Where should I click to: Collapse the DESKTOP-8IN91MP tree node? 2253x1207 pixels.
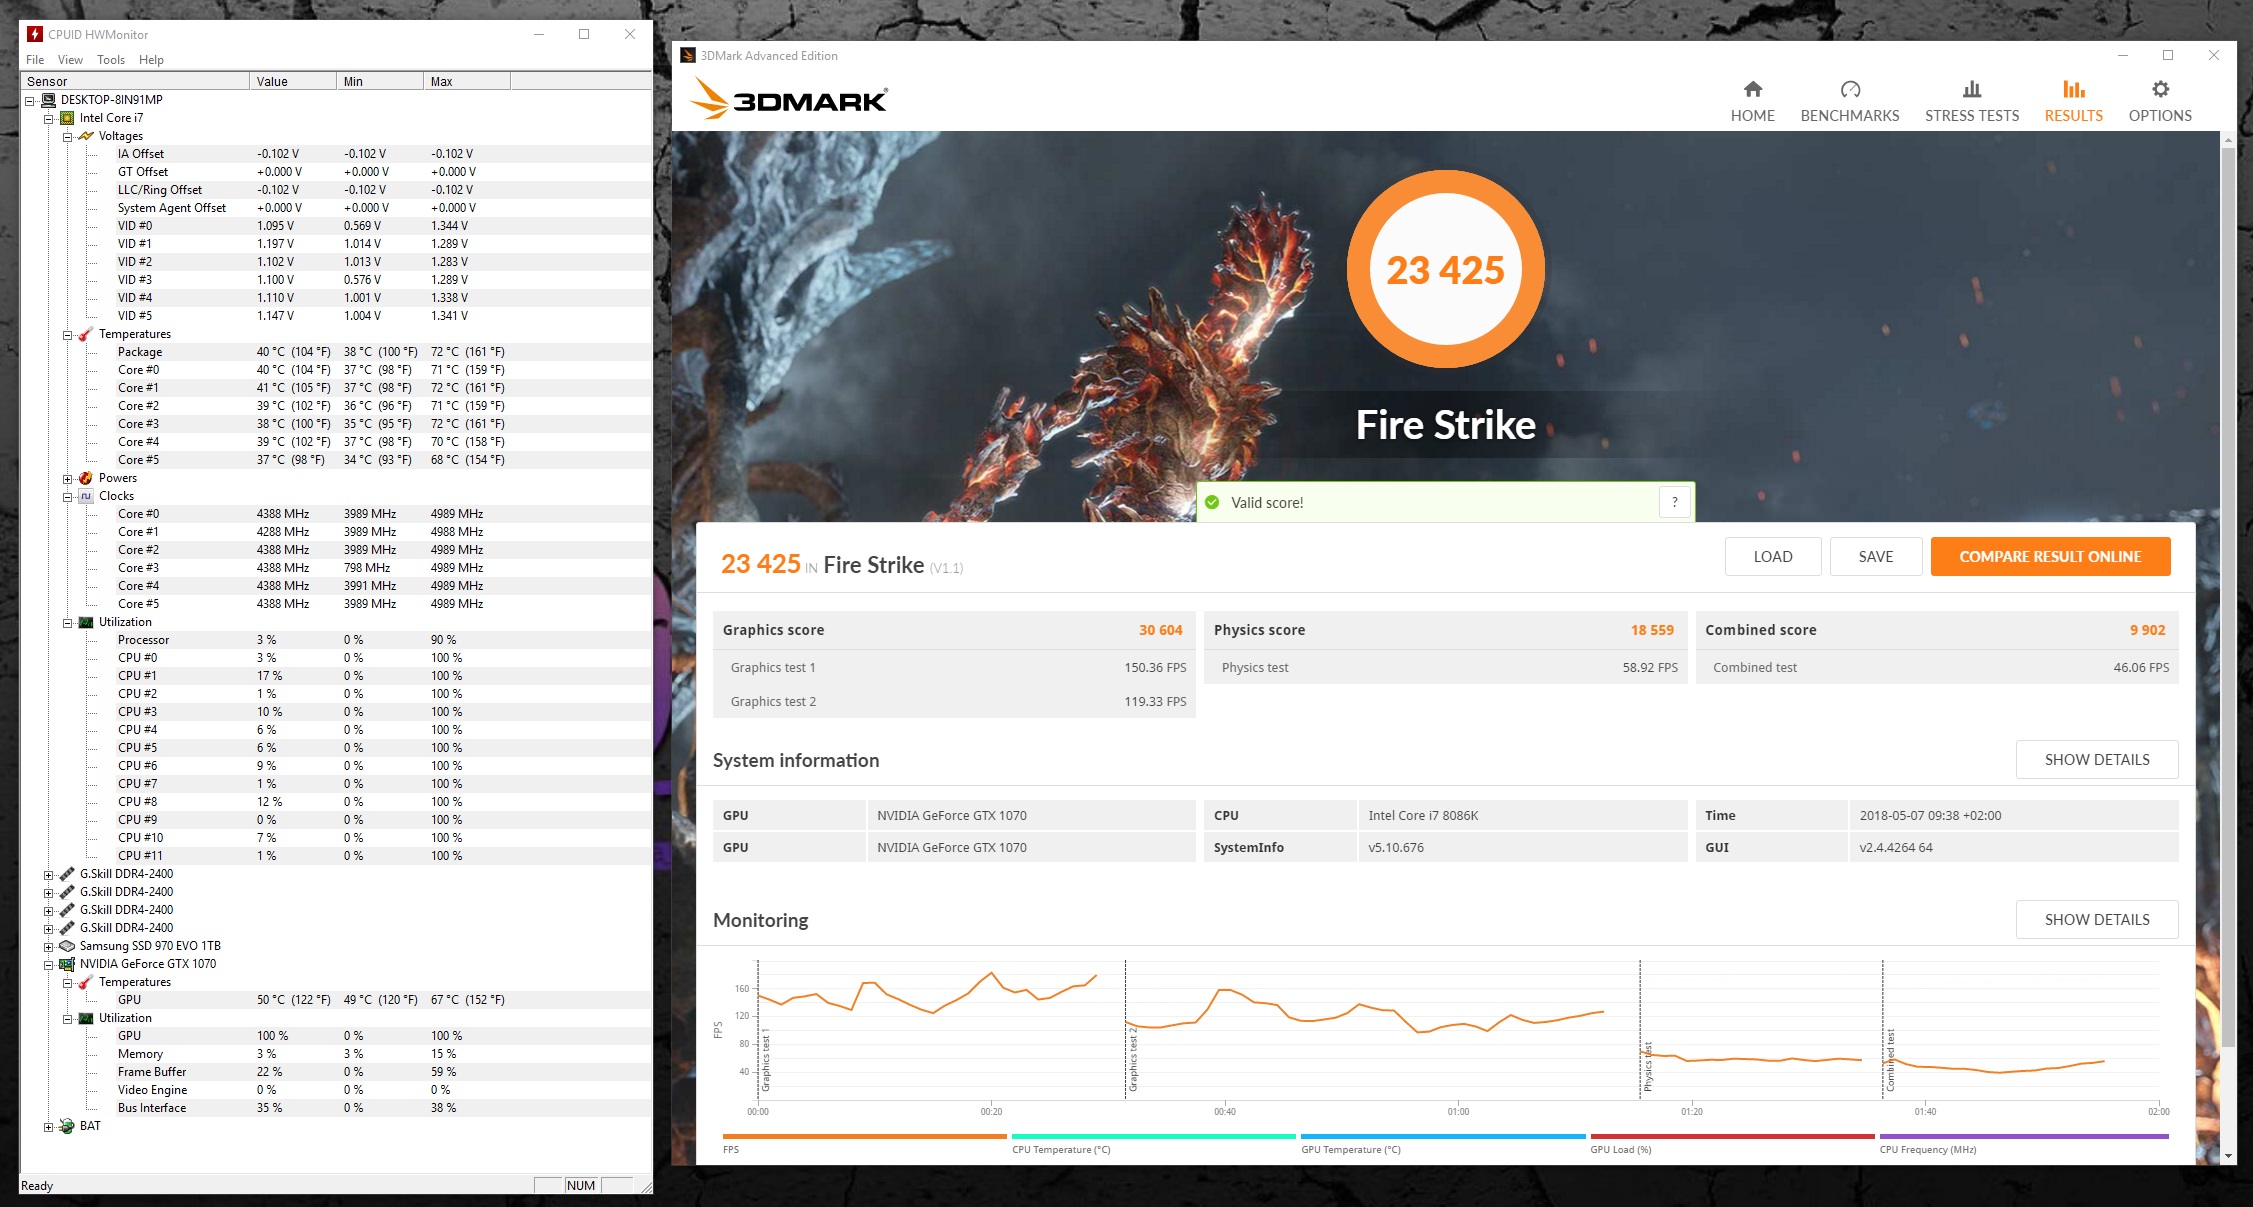pos(30,100)
